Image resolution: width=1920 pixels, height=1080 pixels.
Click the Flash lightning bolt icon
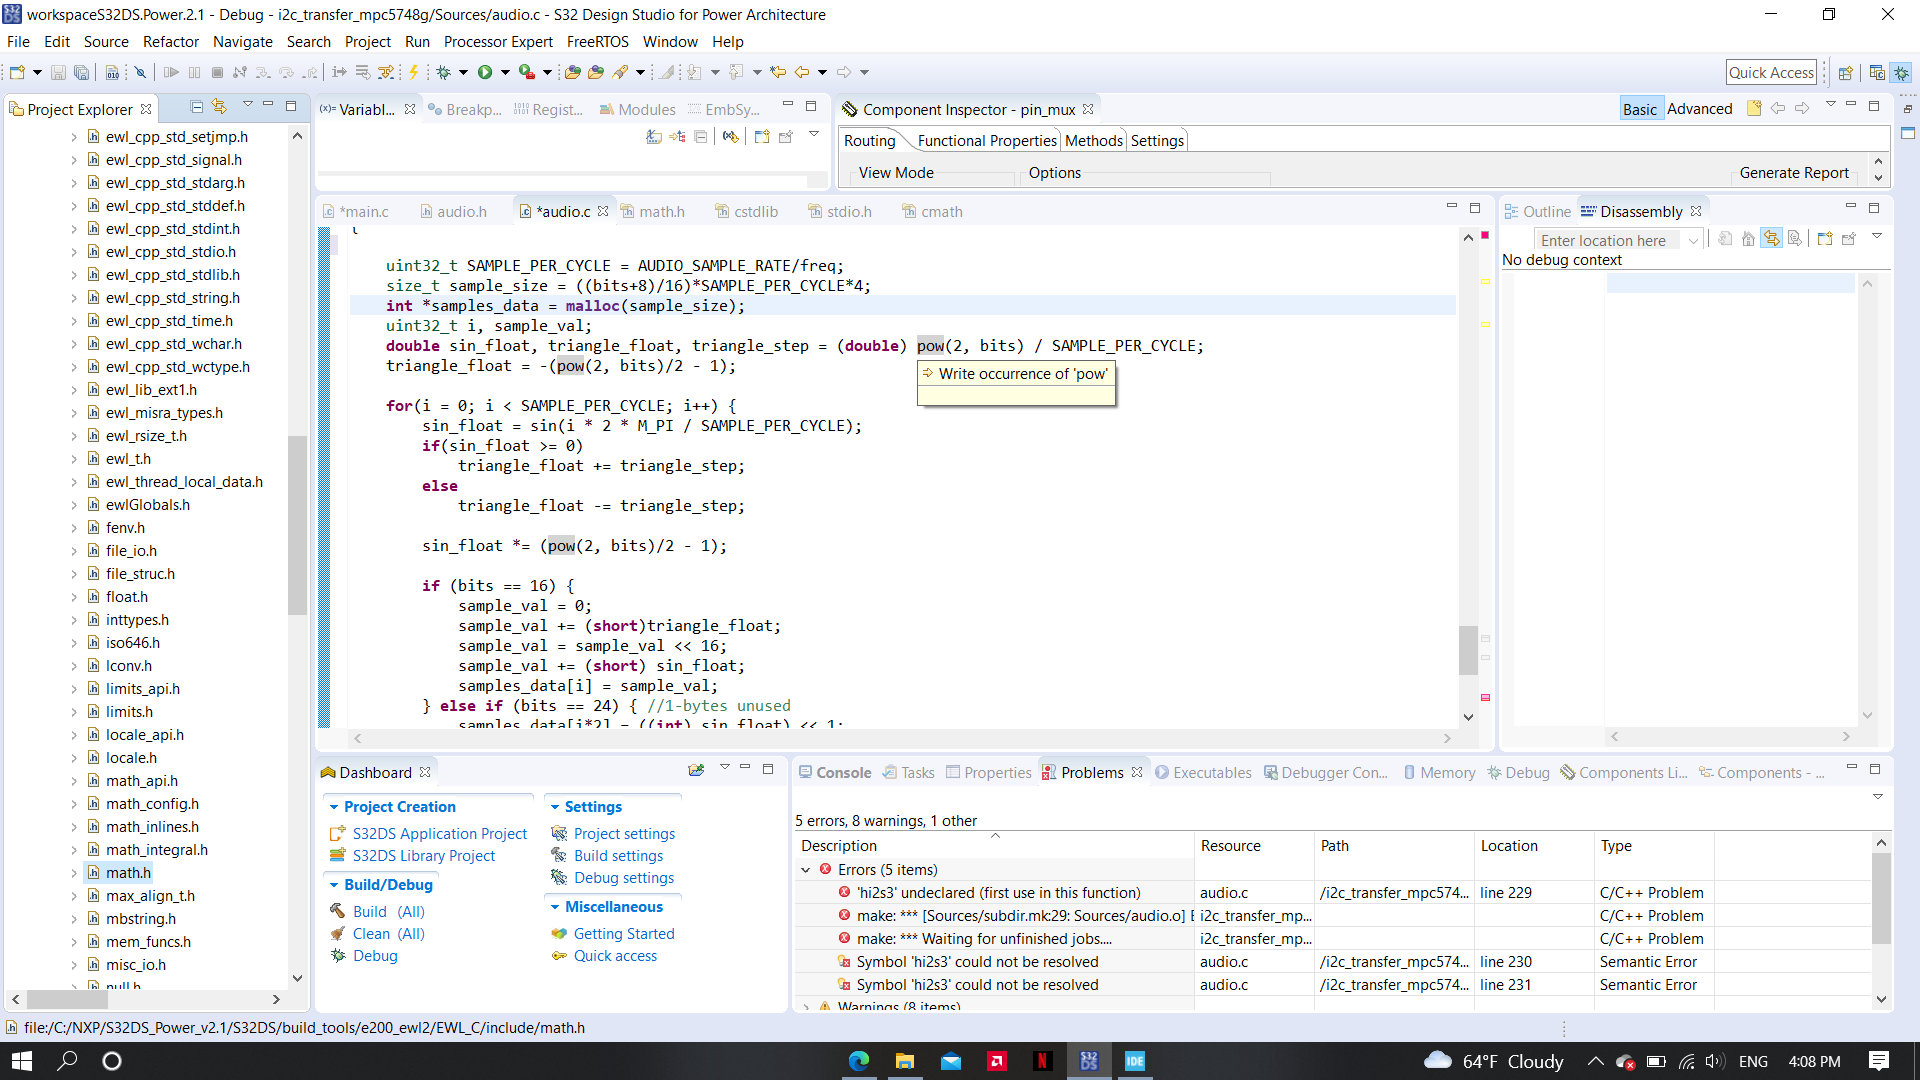(x=413, y=72)
